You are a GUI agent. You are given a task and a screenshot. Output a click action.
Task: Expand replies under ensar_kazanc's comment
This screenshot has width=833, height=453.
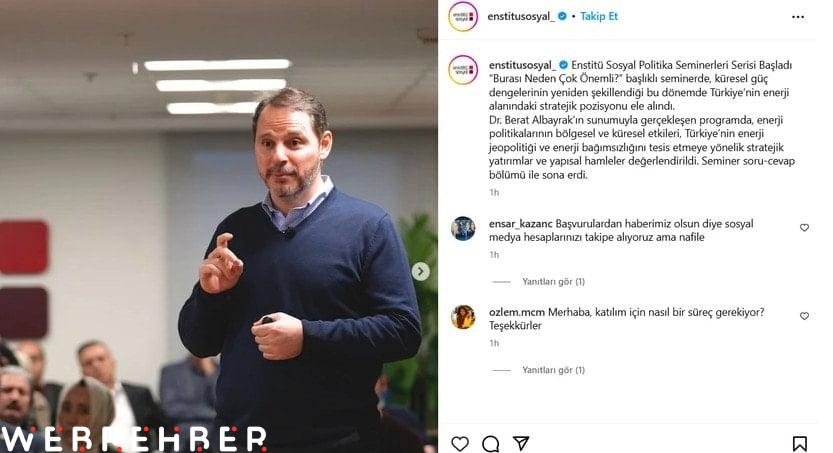click(x=553, y=281)
